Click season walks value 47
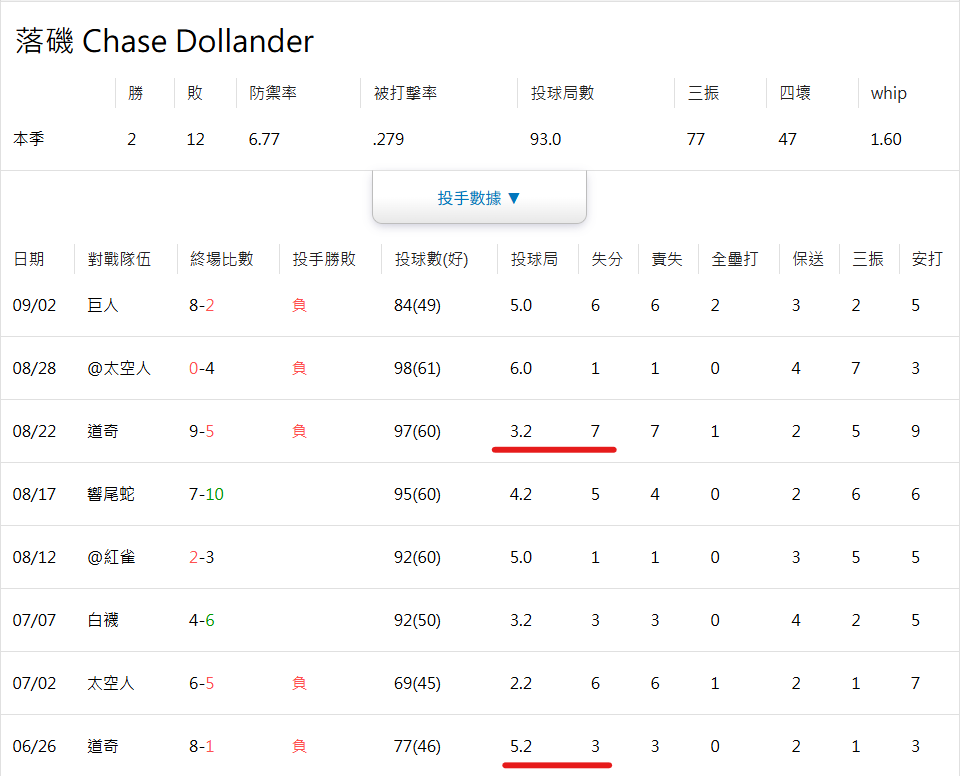The image size is (960, 776). click(x=787, y=139)
